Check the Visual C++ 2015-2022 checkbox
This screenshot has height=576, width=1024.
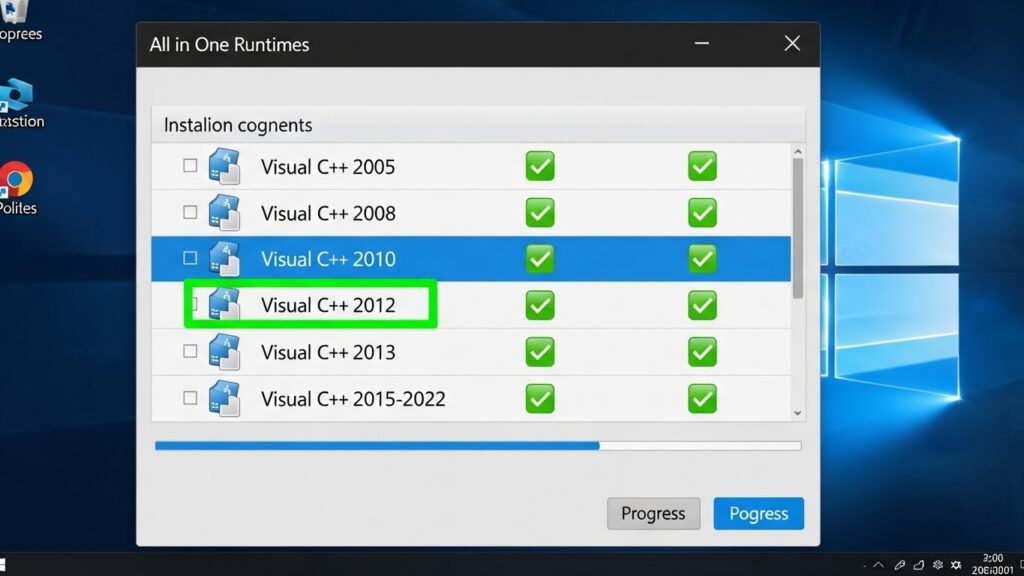190,398
